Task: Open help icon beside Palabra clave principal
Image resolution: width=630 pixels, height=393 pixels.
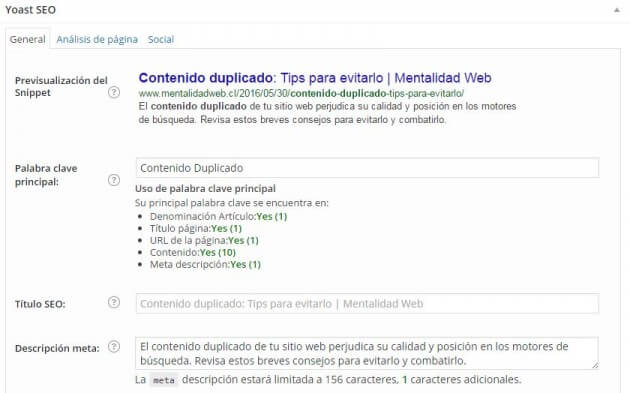Action: click(114, 180)
